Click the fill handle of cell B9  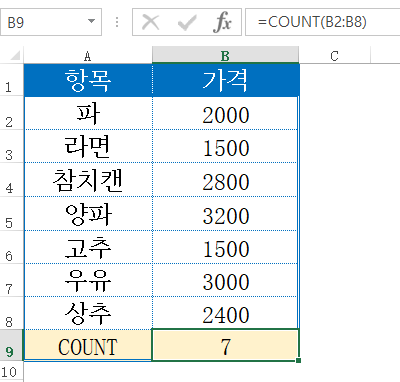298,360
